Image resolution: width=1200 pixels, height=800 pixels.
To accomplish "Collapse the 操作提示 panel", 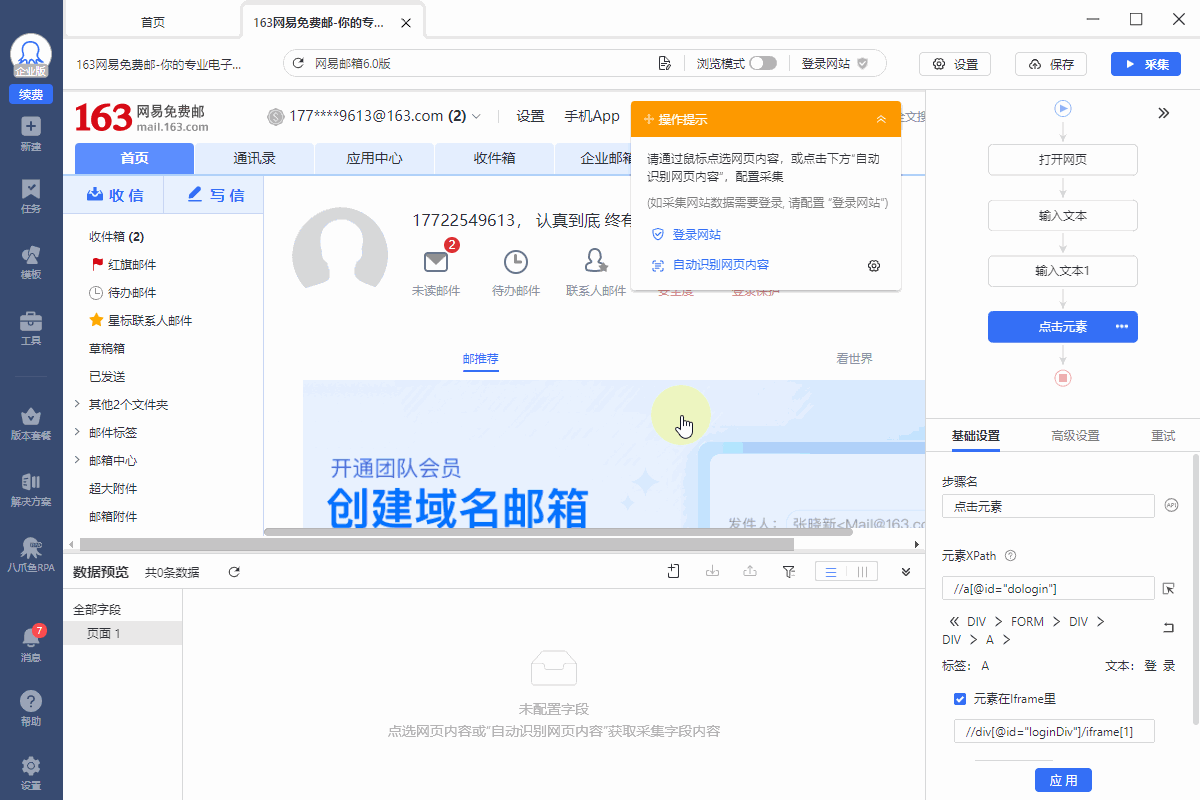I will coord(881,119).
